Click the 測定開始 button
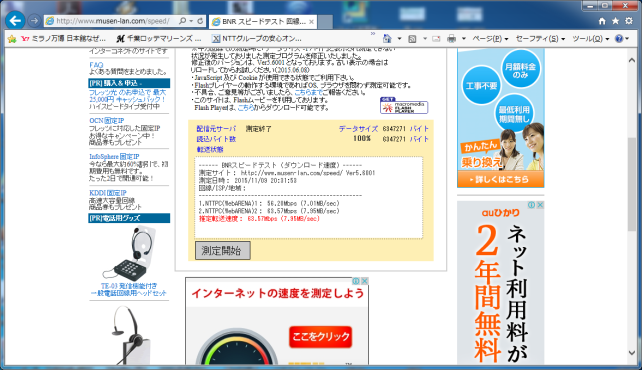642x370 pixels. point(222,250)
